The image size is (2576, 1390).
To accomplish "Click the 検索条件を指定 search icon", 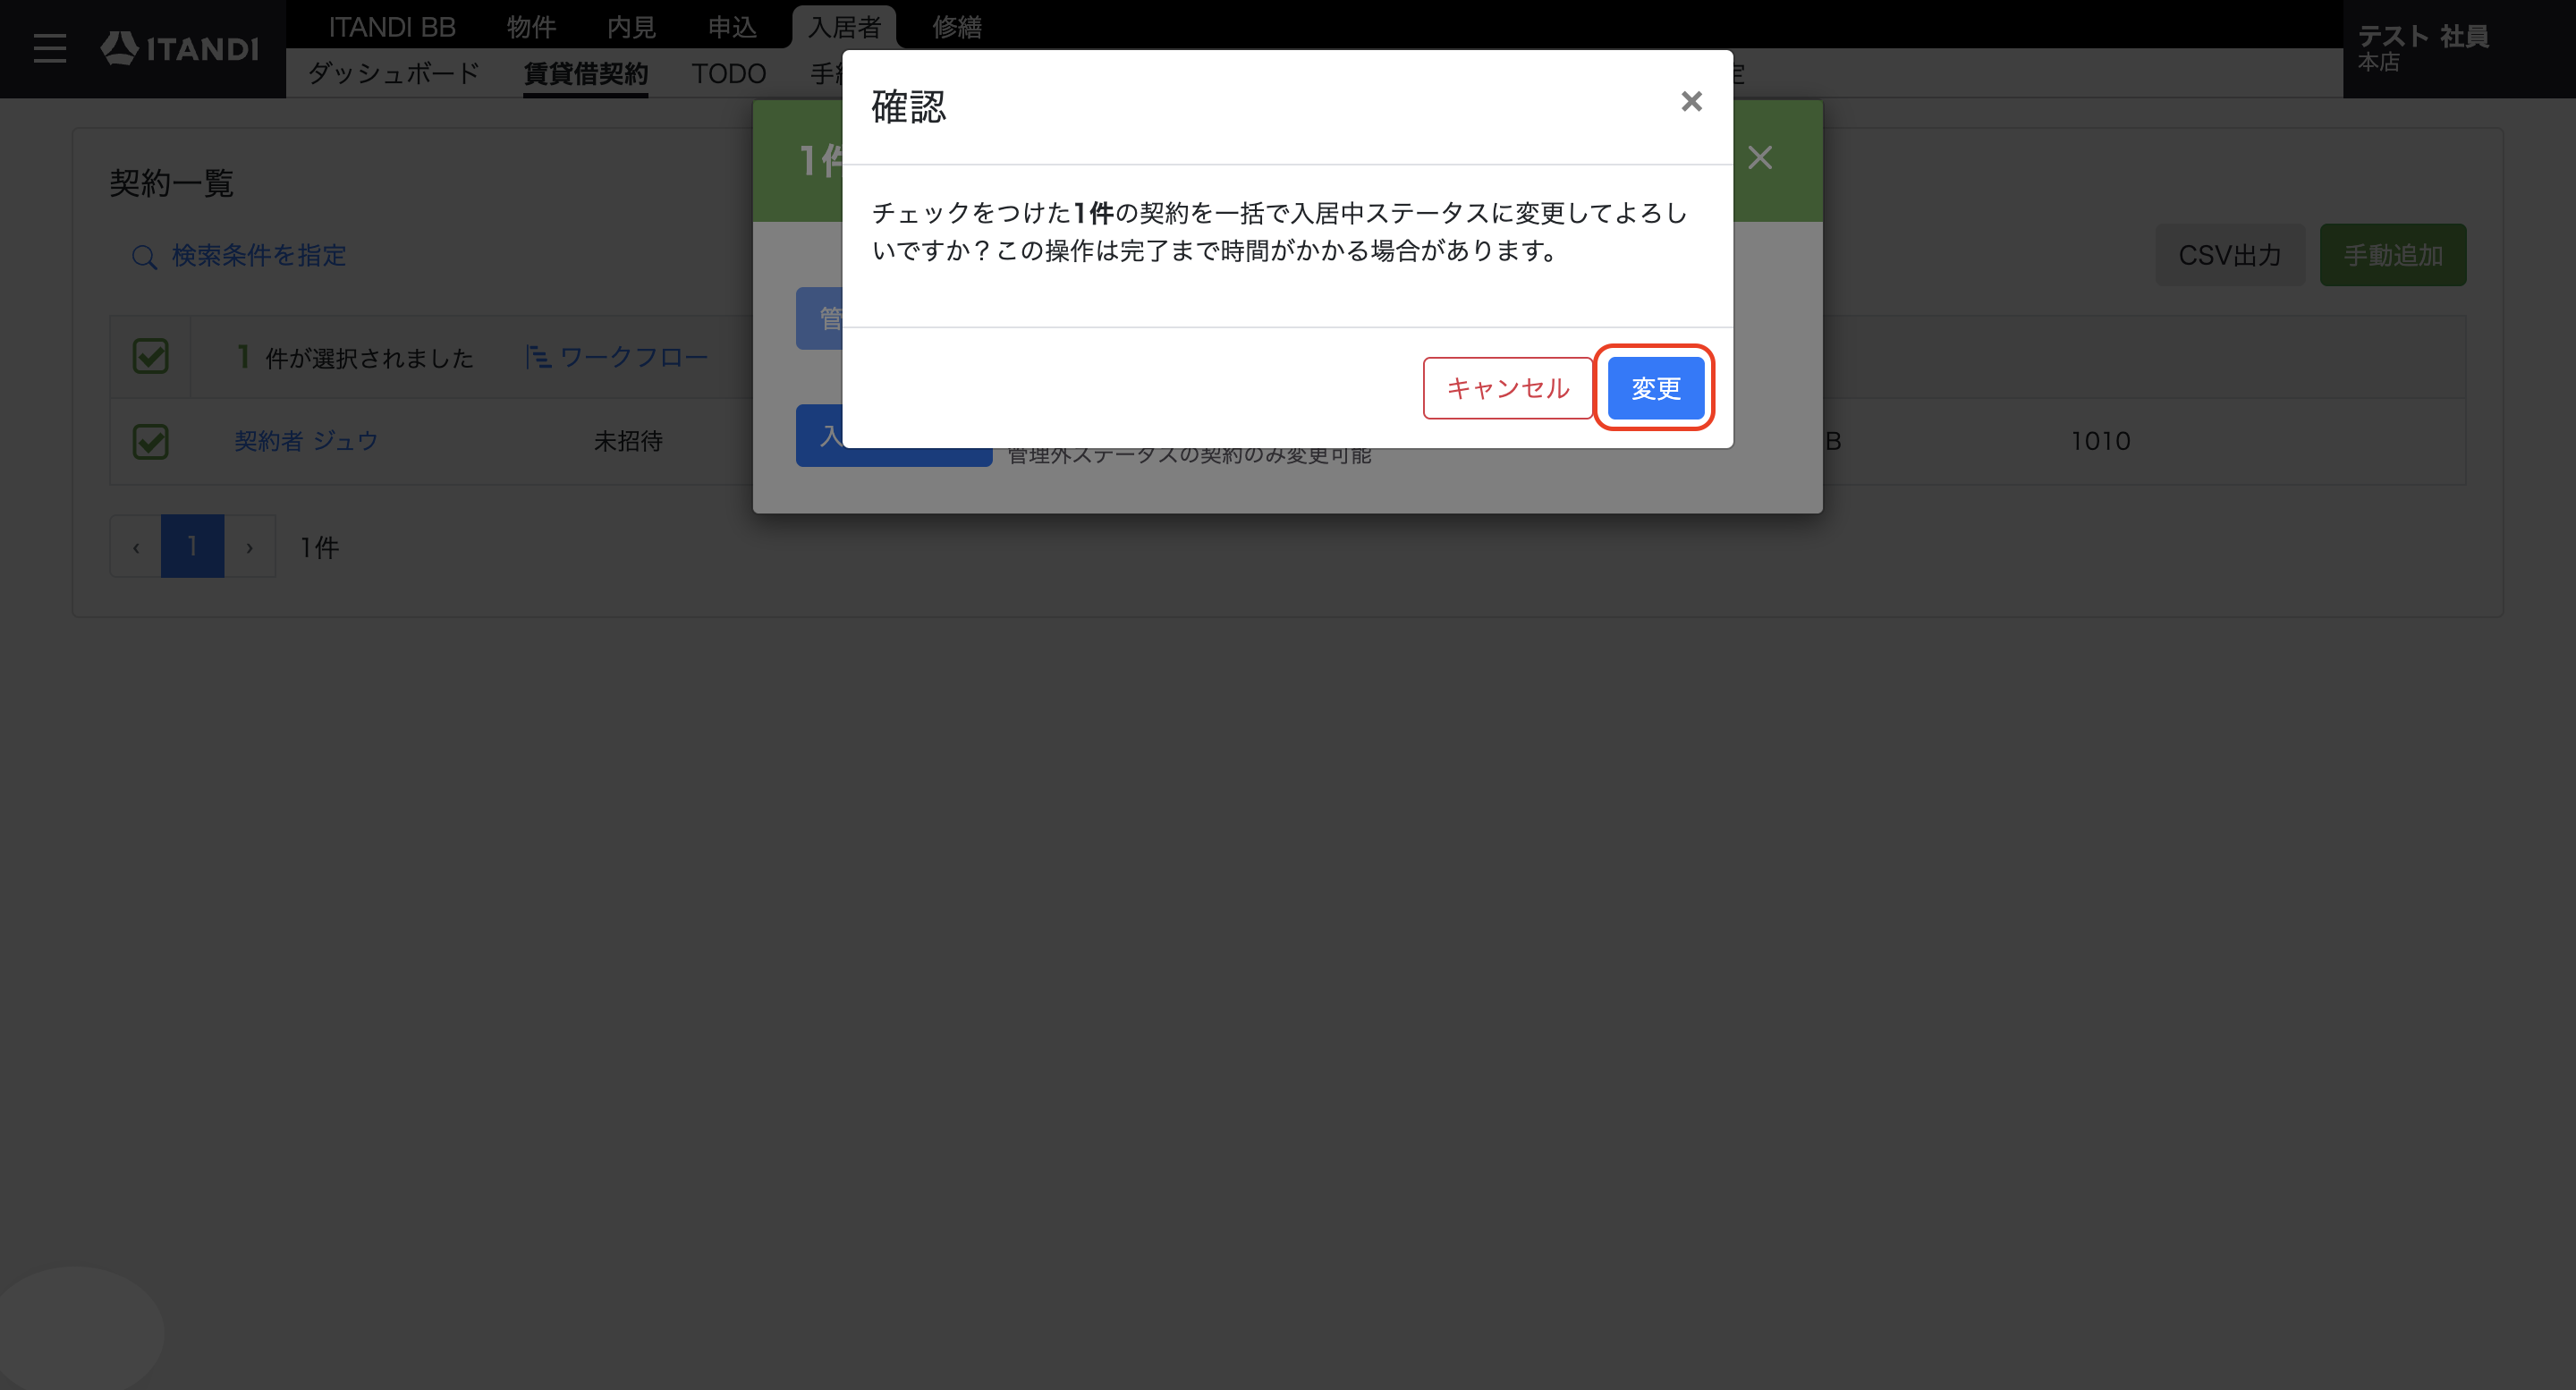I will pyautogui.click(x=144, y=257).
